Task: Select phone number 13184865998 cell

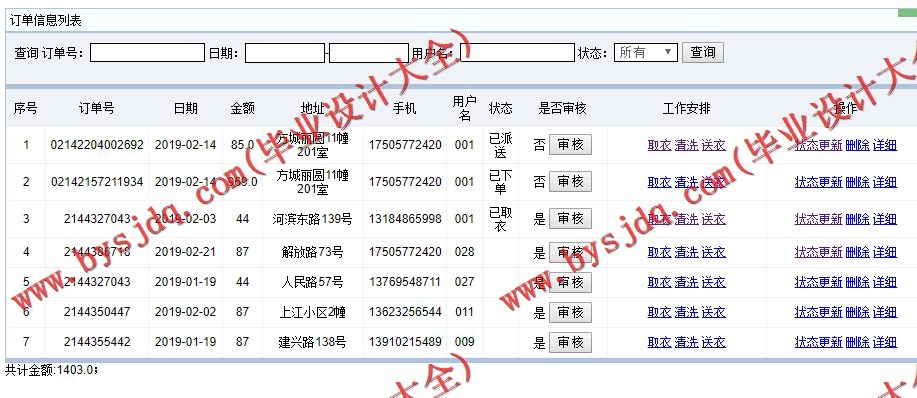Action: coord(405,219)
